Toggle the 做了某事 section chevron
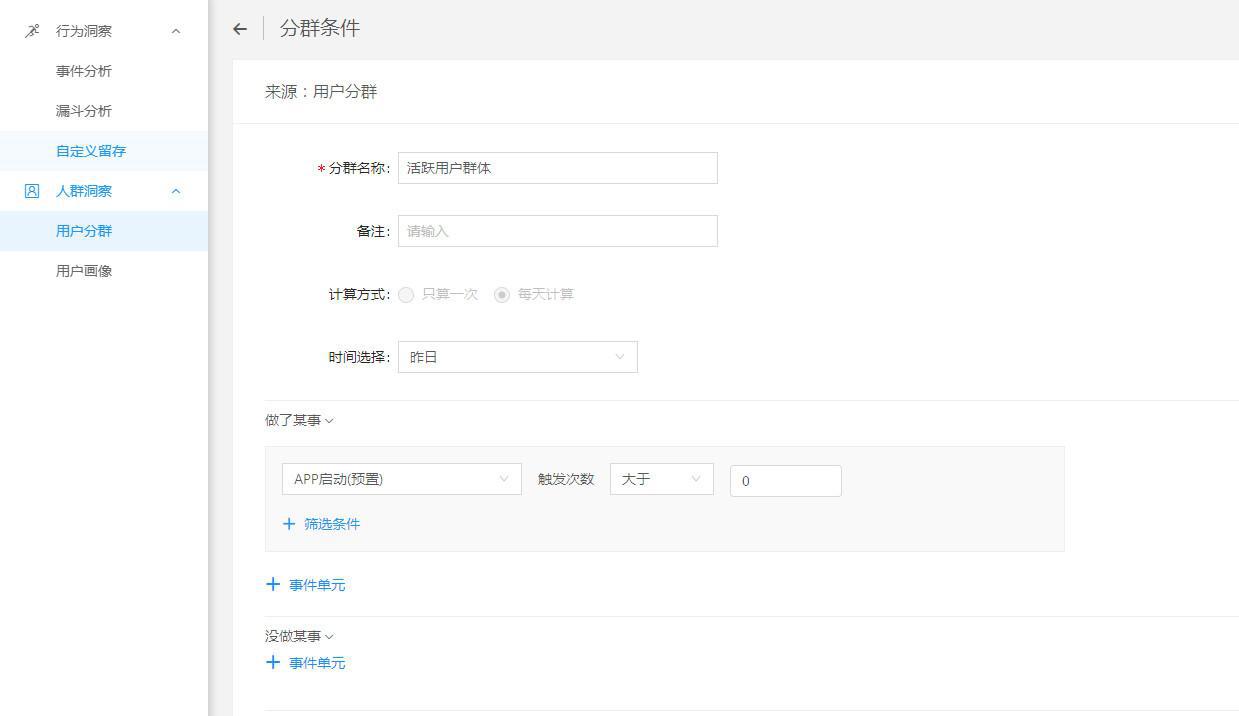Viewport: 1239px width, 716px height. (x=330, y=421)
